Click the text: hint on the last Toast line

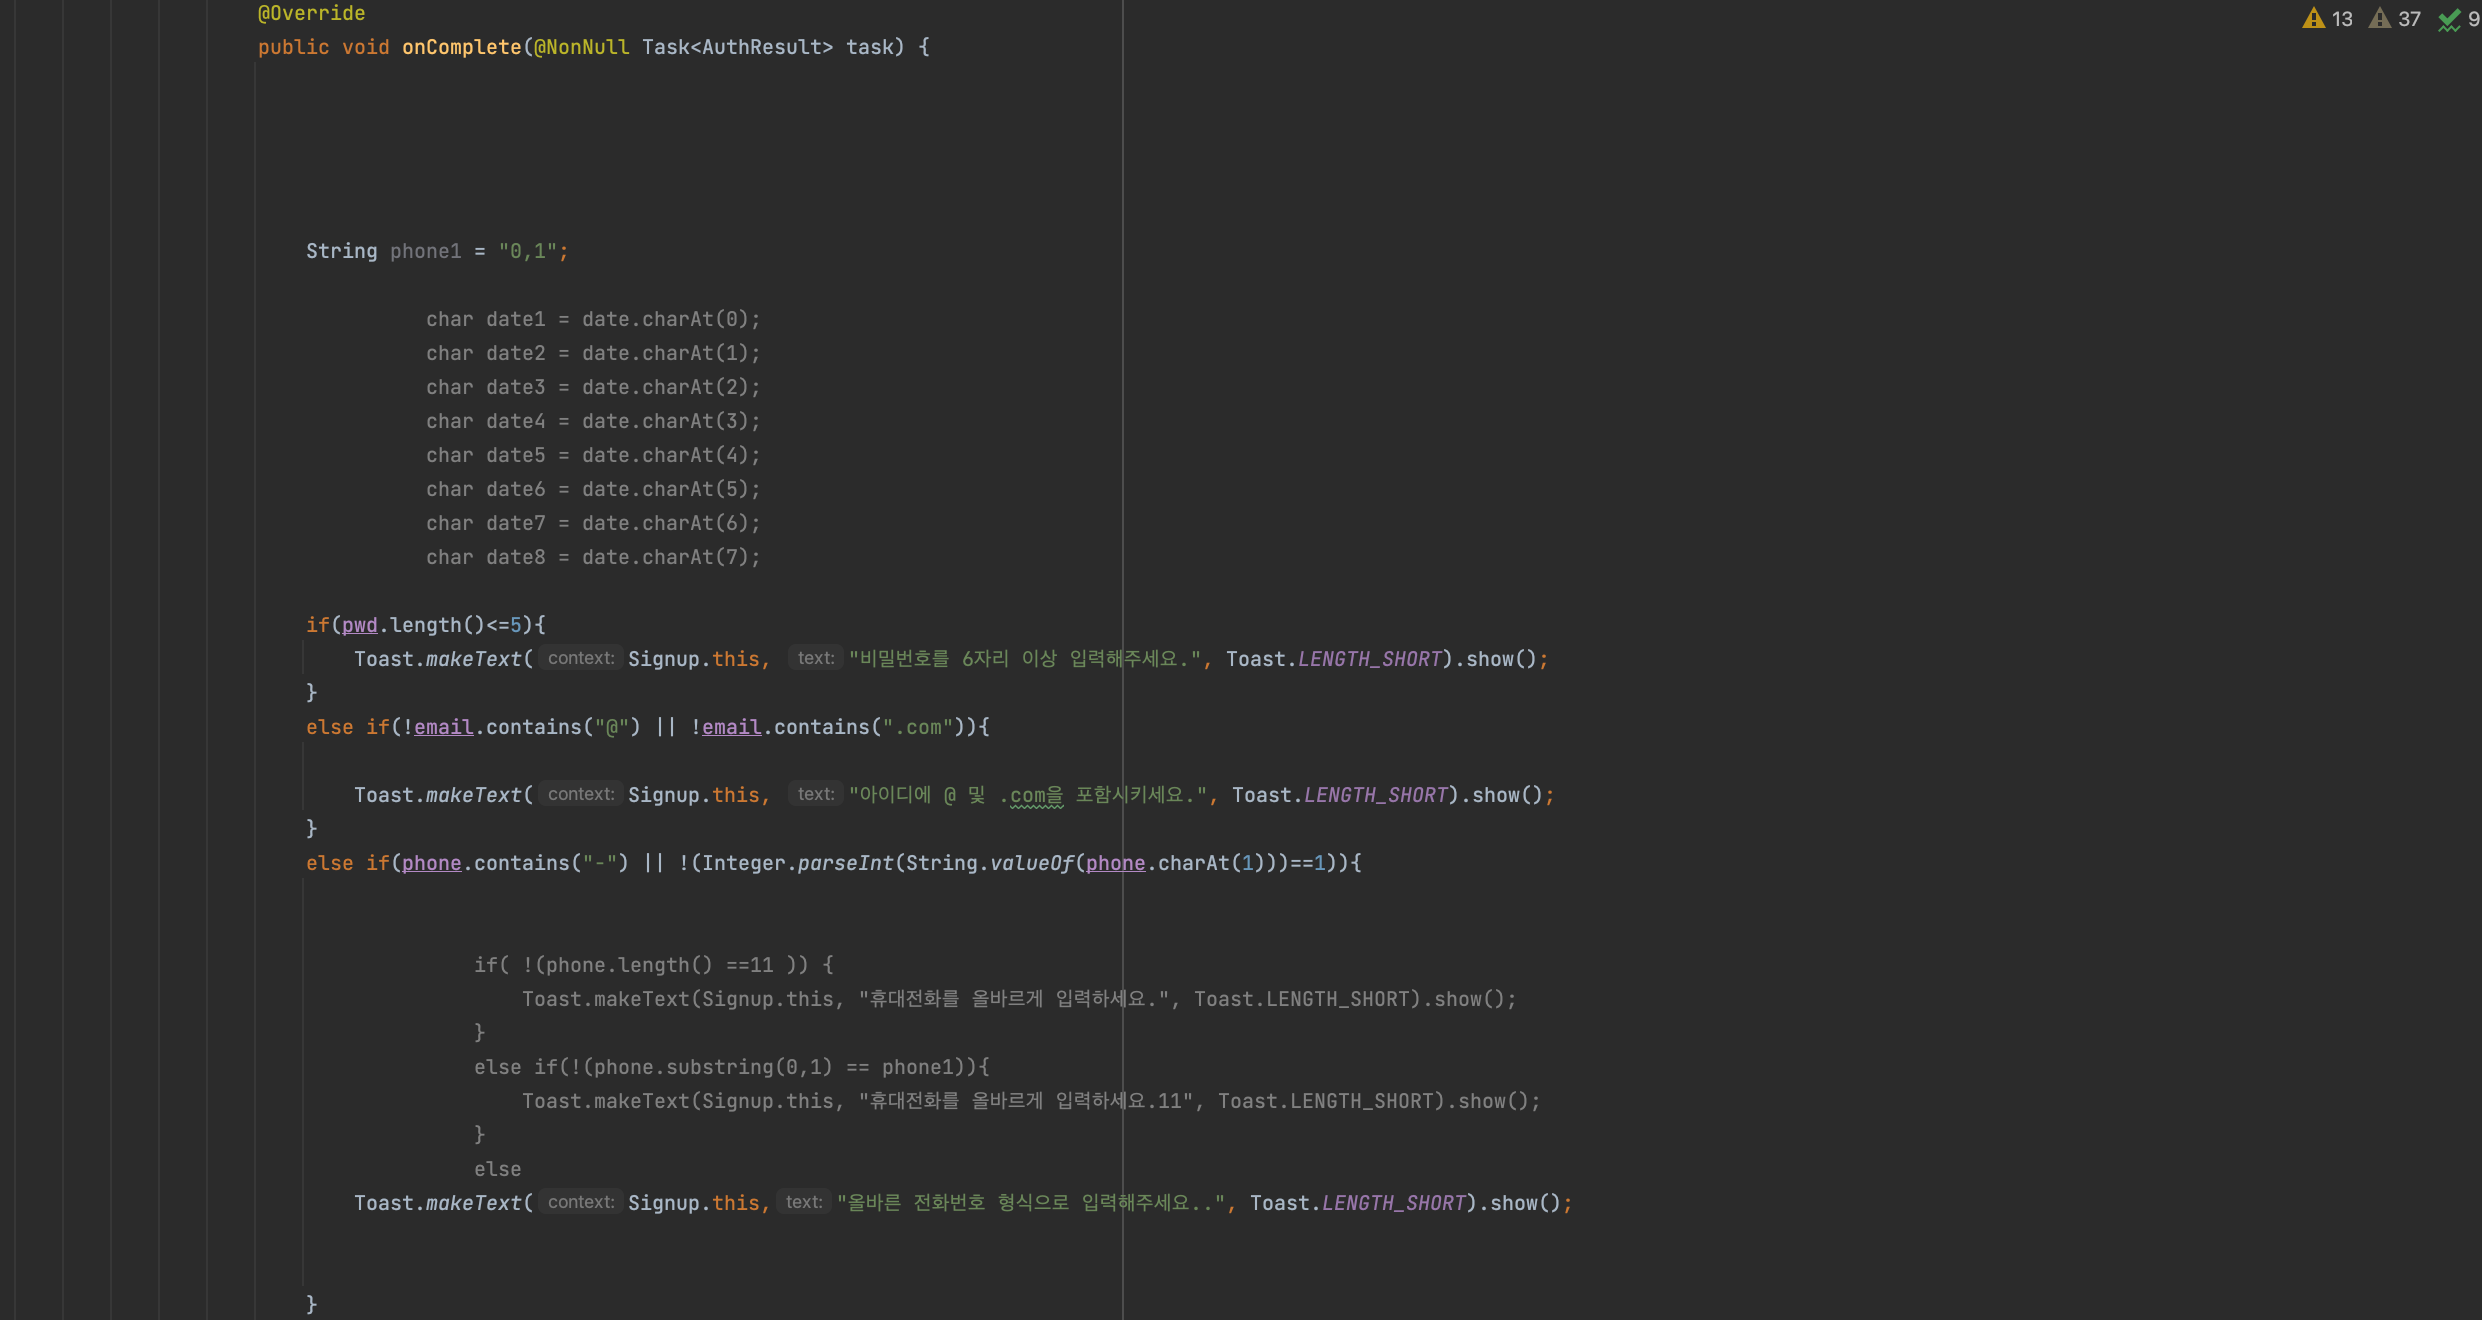(x=804, y=1202)
